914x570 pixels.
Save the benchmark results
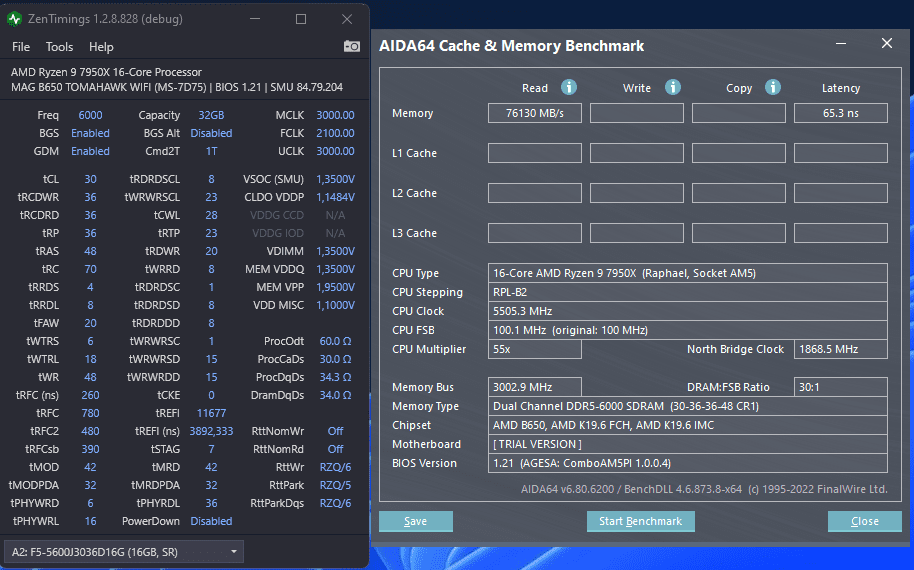416,521
